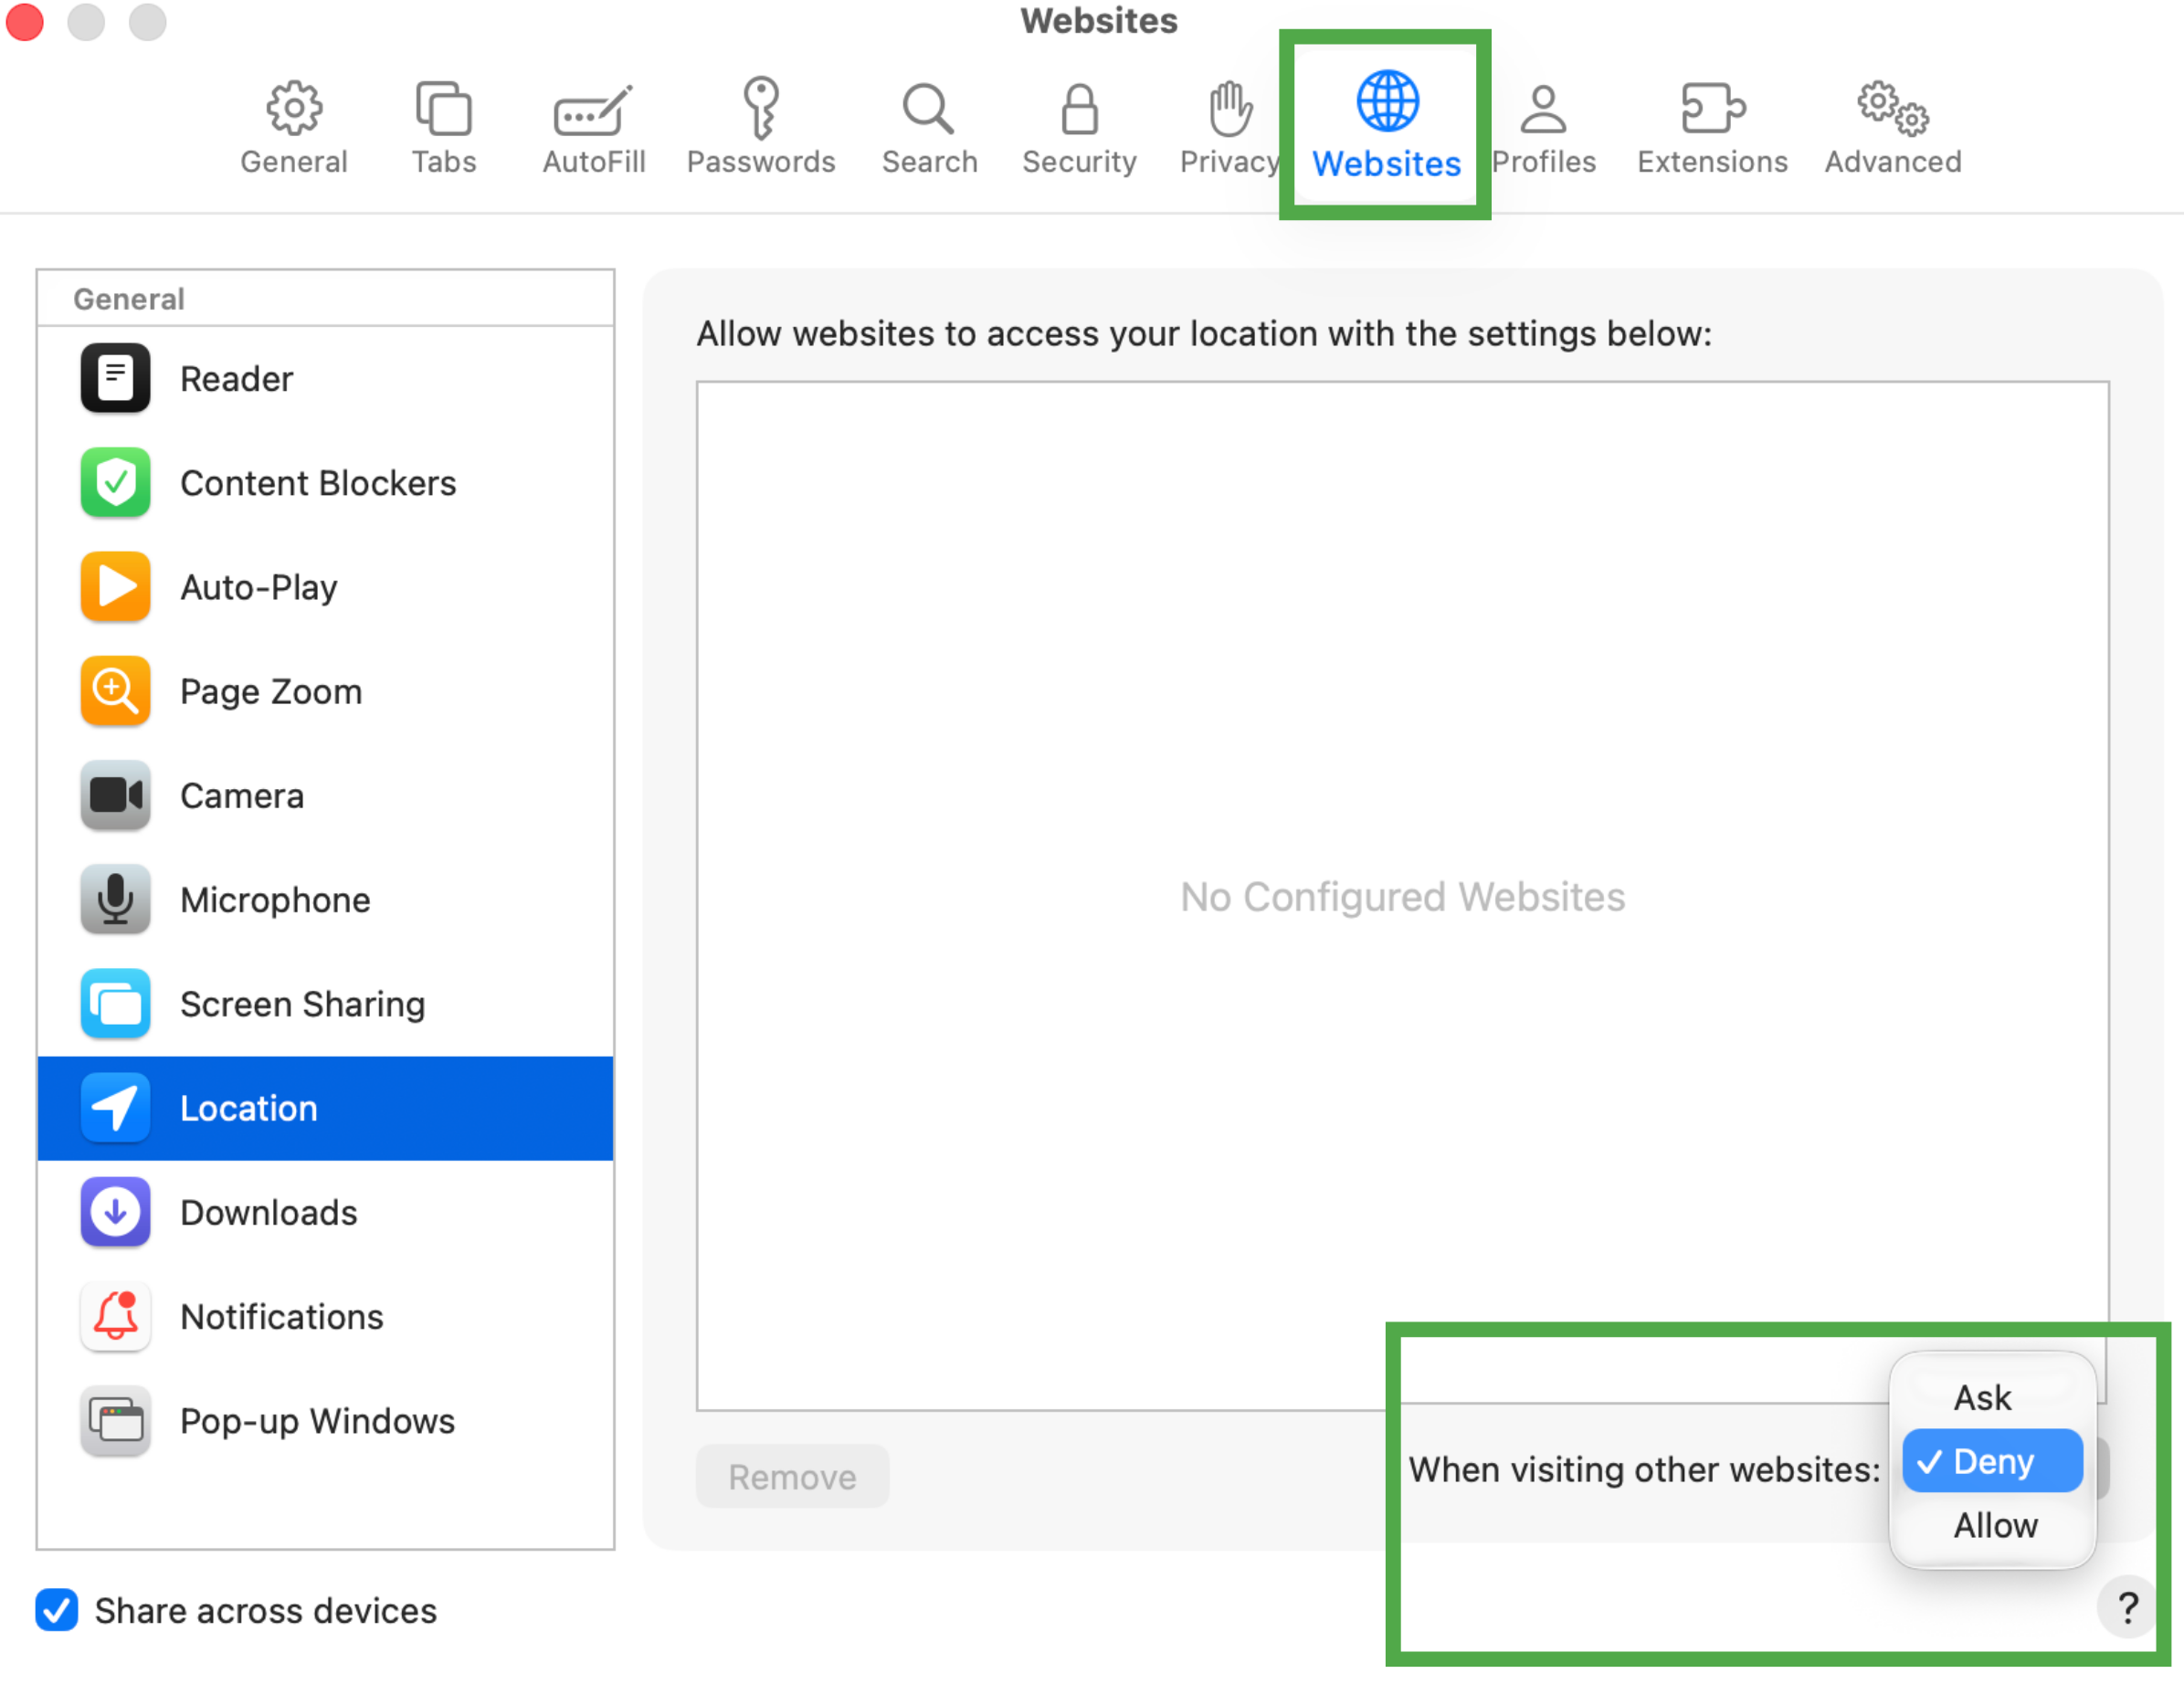Click the Share across devices label

(266, 1611)
